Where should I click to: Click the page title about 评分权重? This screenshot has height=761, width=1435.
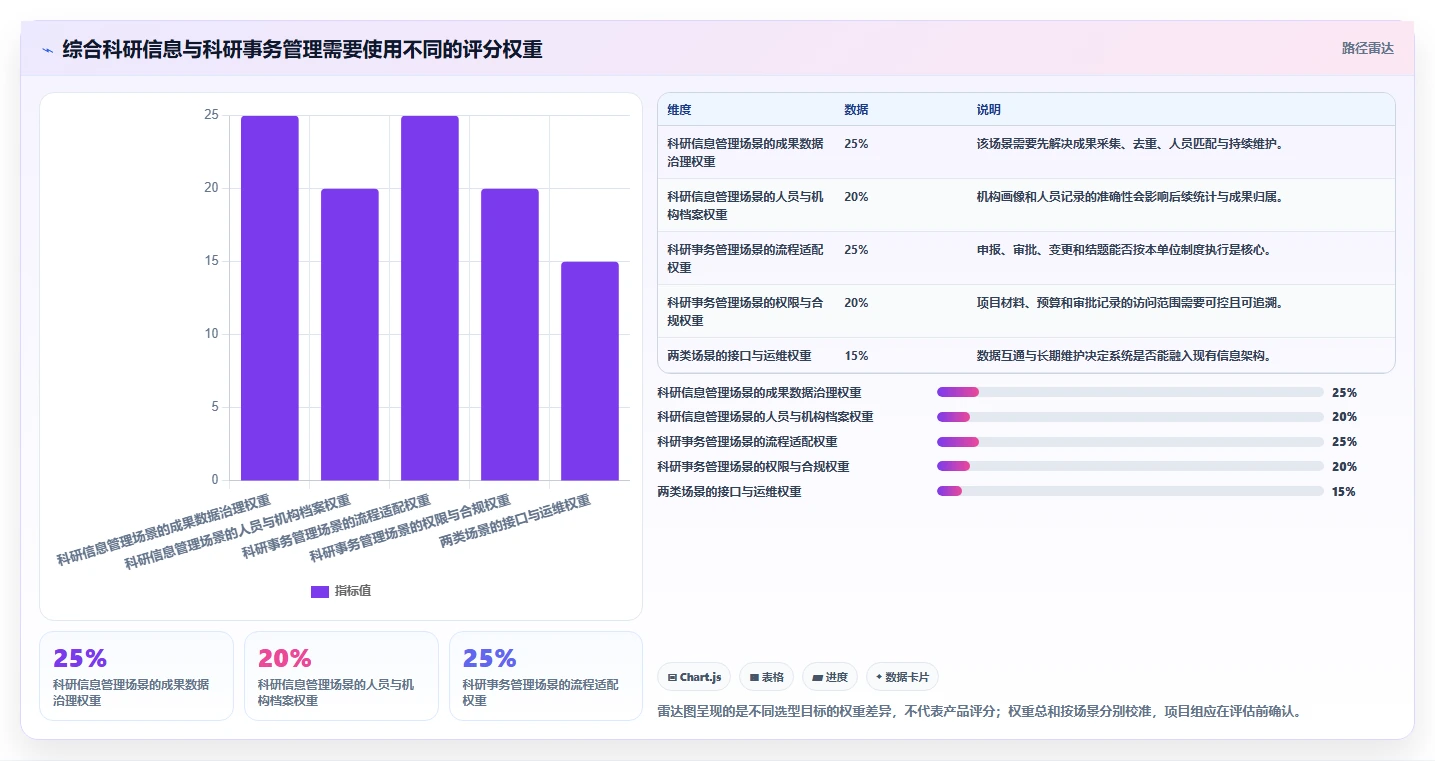302,50
